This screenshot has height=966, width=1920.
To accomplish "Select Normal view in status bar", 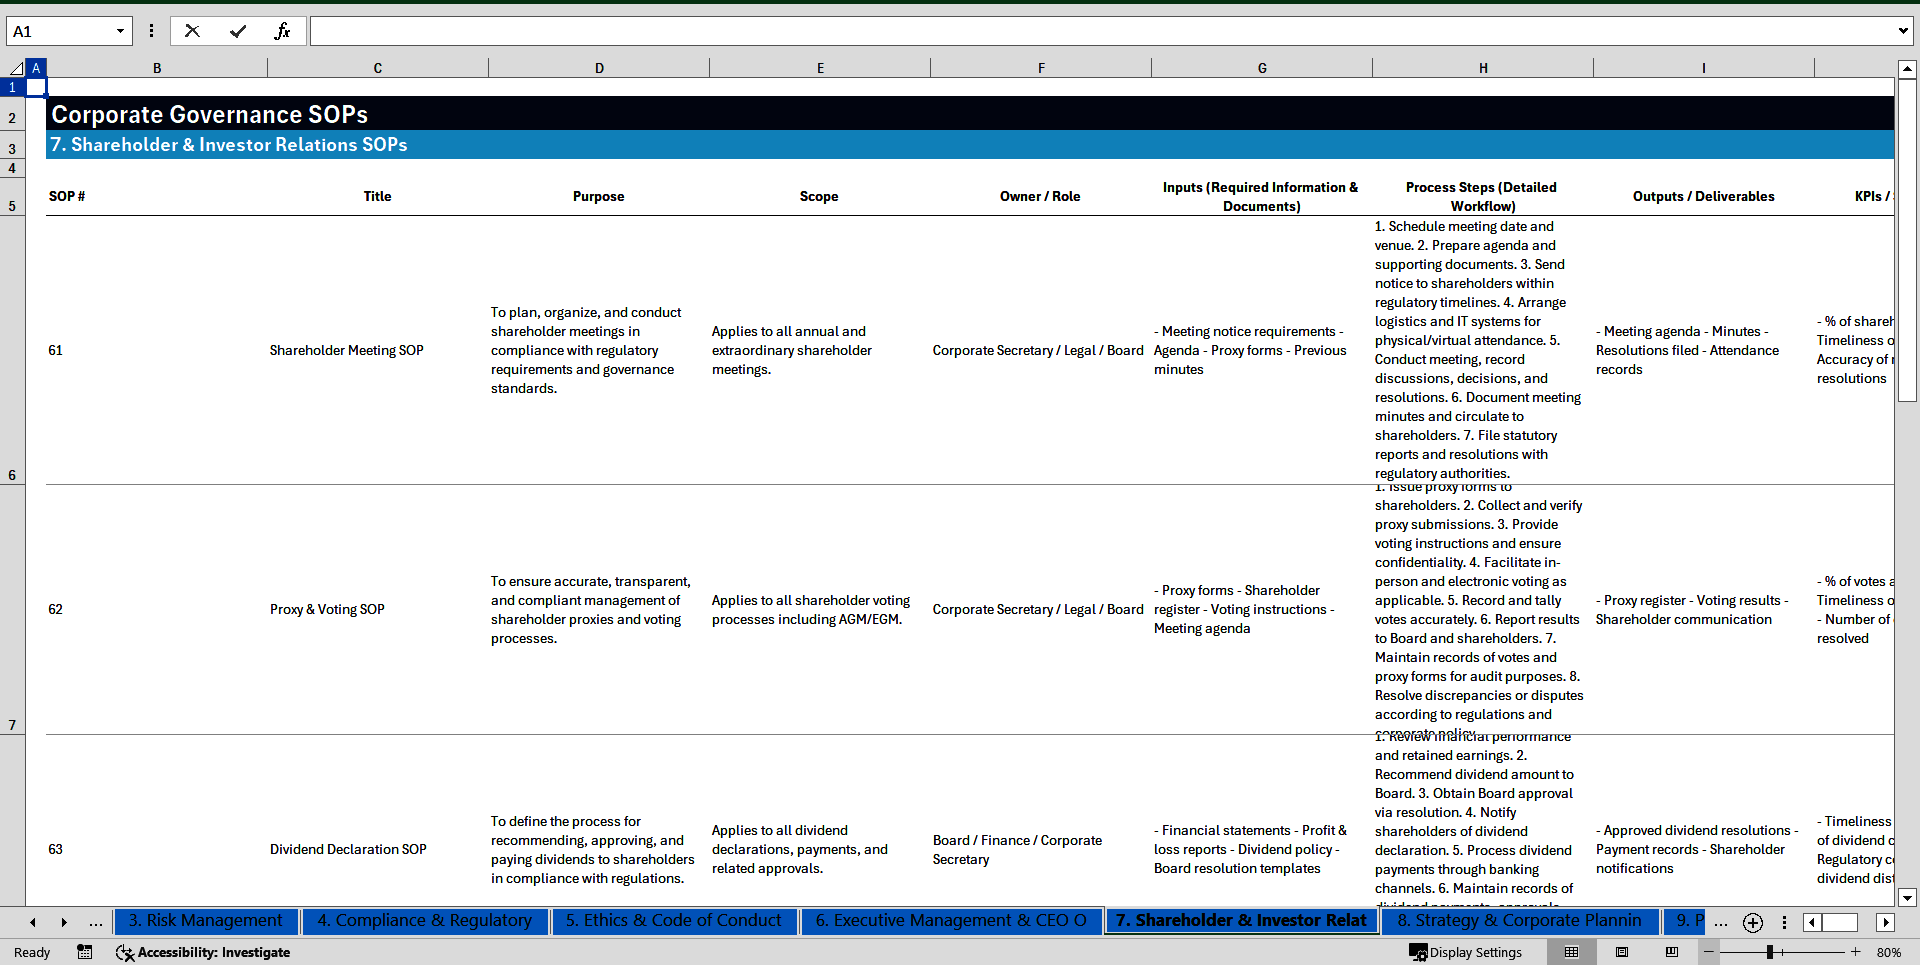I will 1571,952.
